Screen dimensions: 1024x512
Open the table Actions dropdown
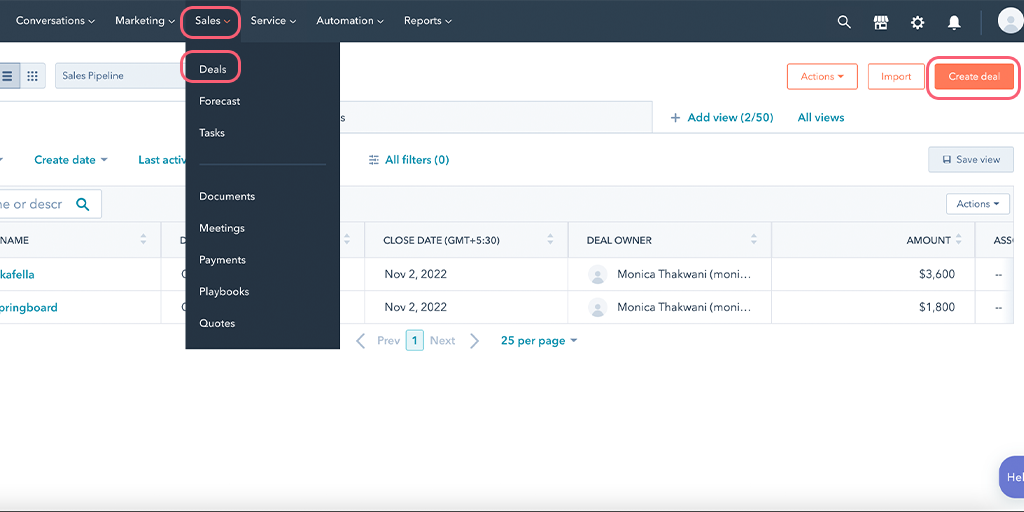pos(978,204)
